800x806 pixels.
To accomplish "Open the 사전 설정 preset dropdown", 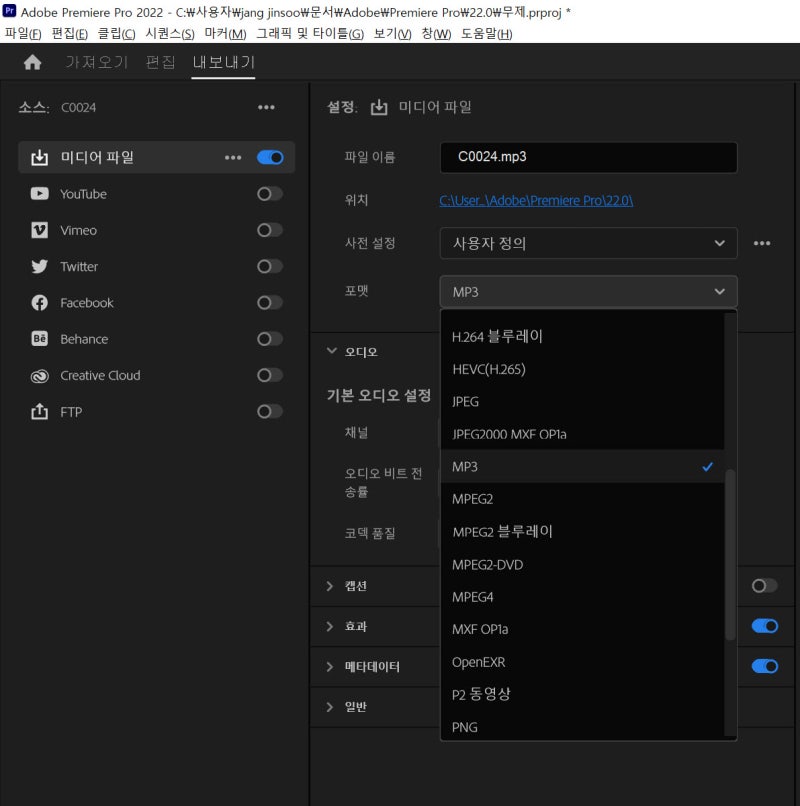I will 589,243.
